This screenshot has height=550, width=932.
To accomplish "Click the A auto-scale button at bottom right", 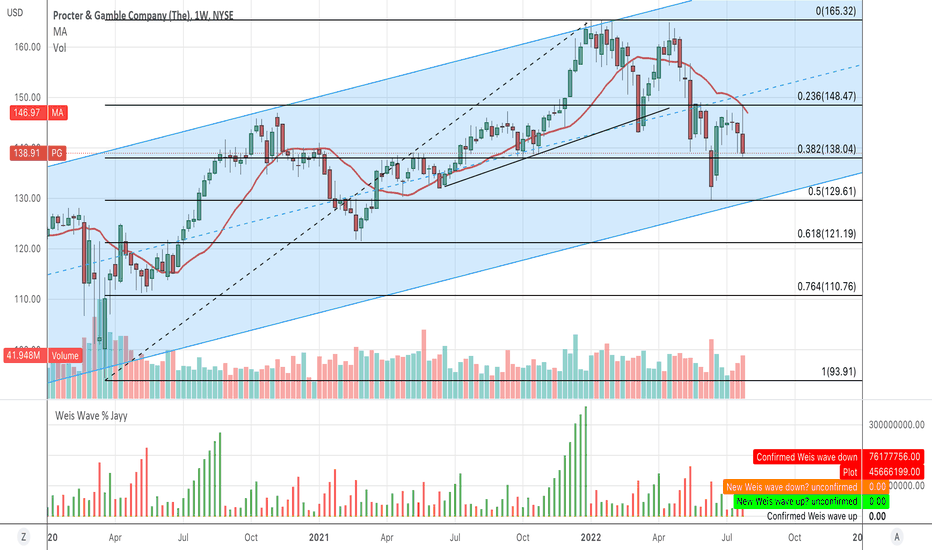I will click(897, 537).
